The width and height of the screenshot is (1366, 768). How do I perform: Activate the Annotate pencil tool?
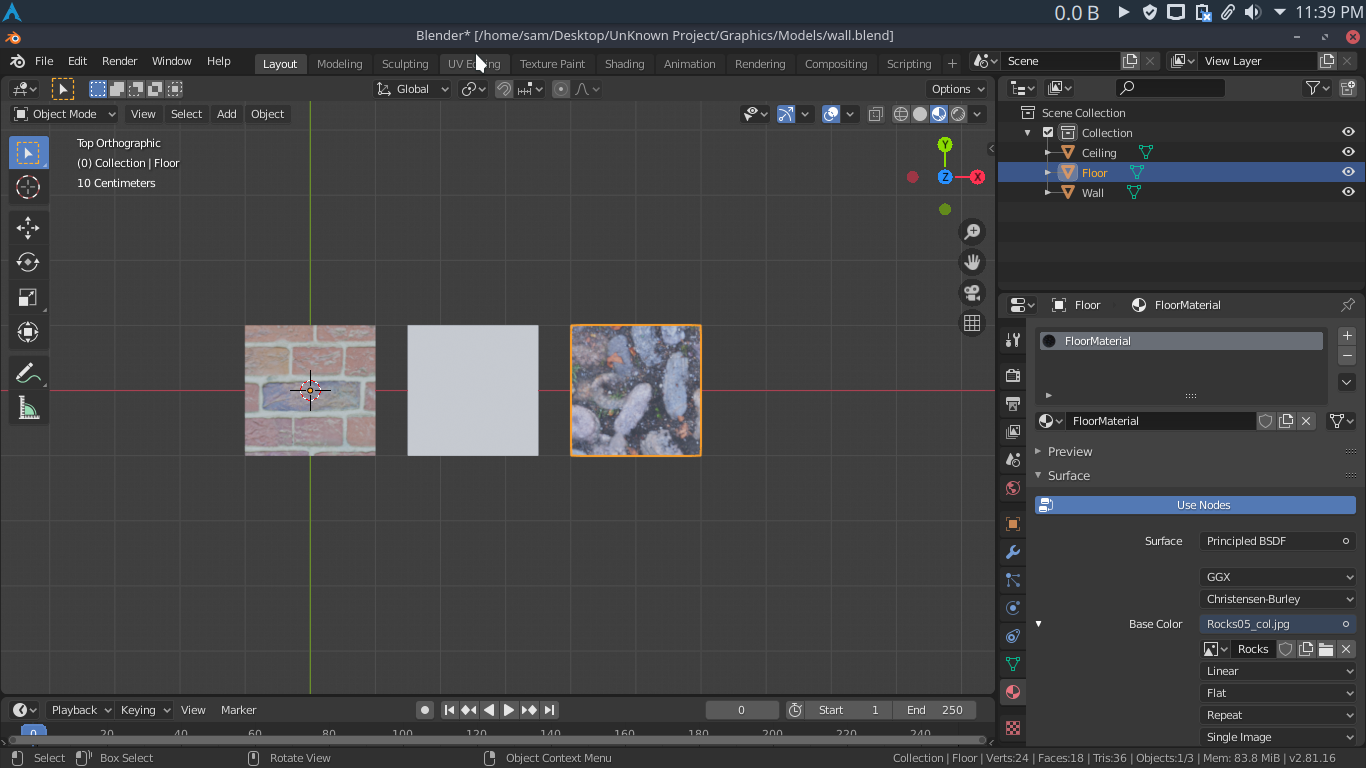[x=28, y=374]
